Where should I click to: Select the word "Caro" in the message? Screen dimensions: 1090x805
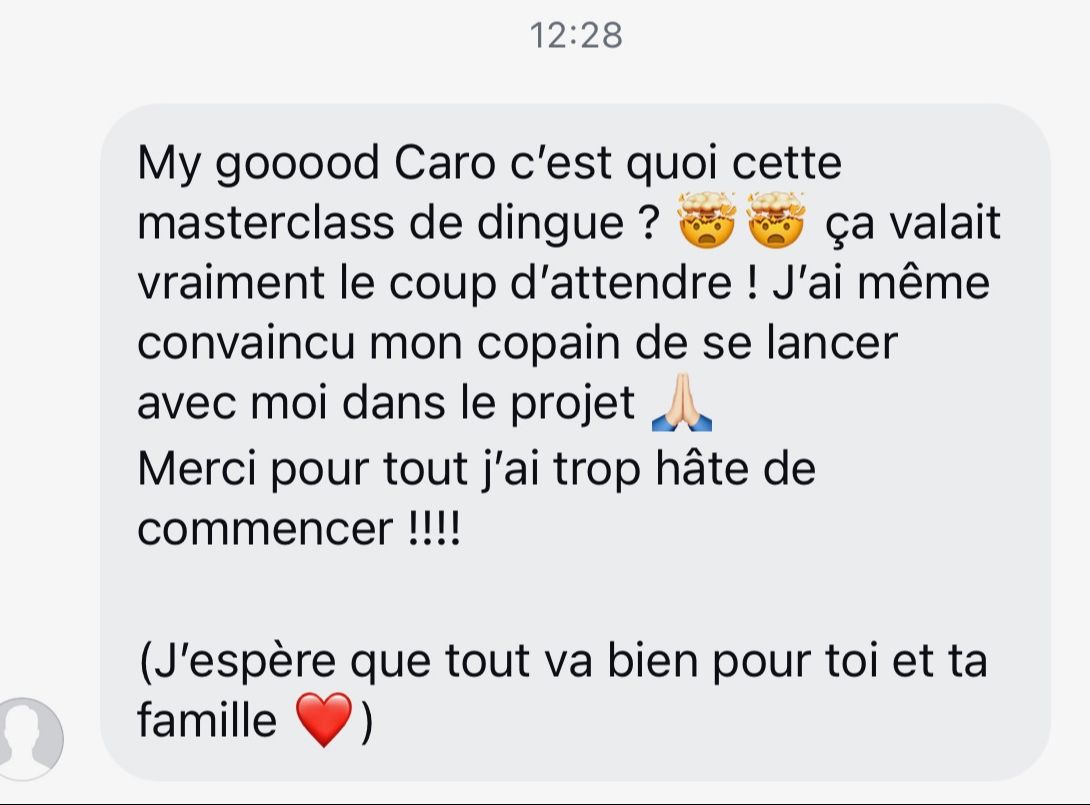(445, 163)
